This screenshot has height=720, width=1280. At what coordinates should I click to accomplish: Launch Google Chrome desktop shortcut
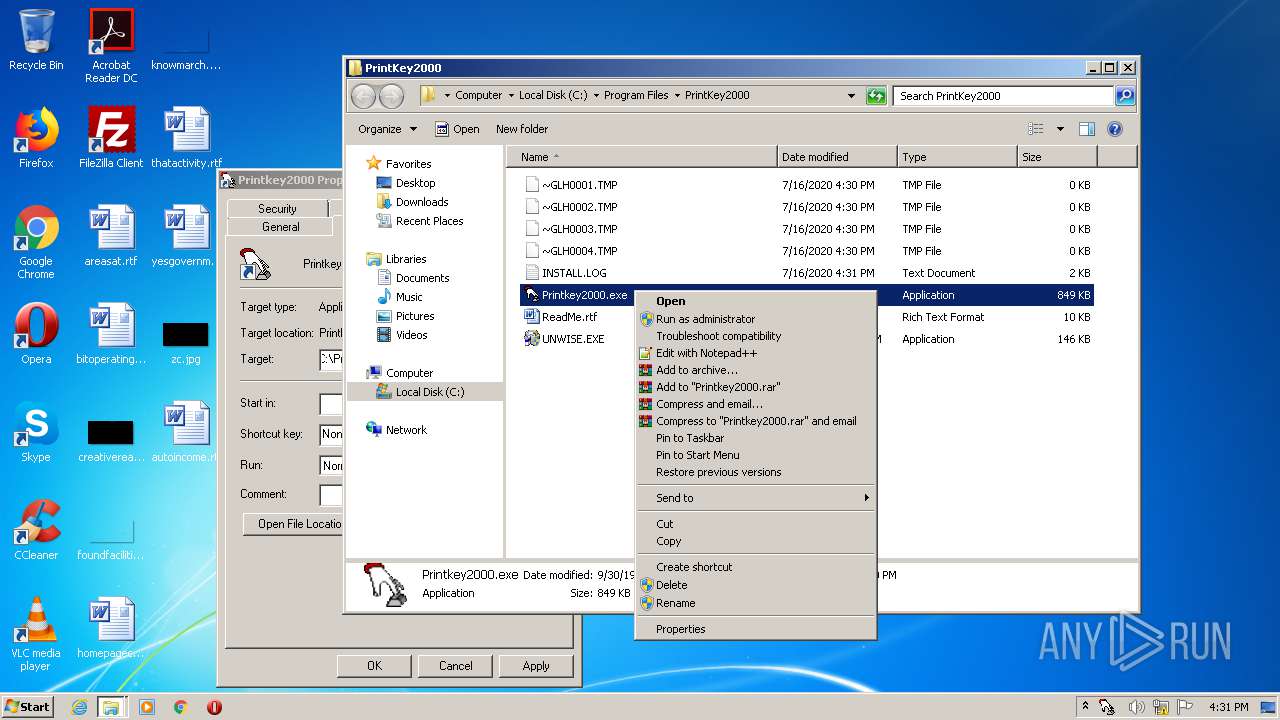pyautogui.click(x=36, y=242)
